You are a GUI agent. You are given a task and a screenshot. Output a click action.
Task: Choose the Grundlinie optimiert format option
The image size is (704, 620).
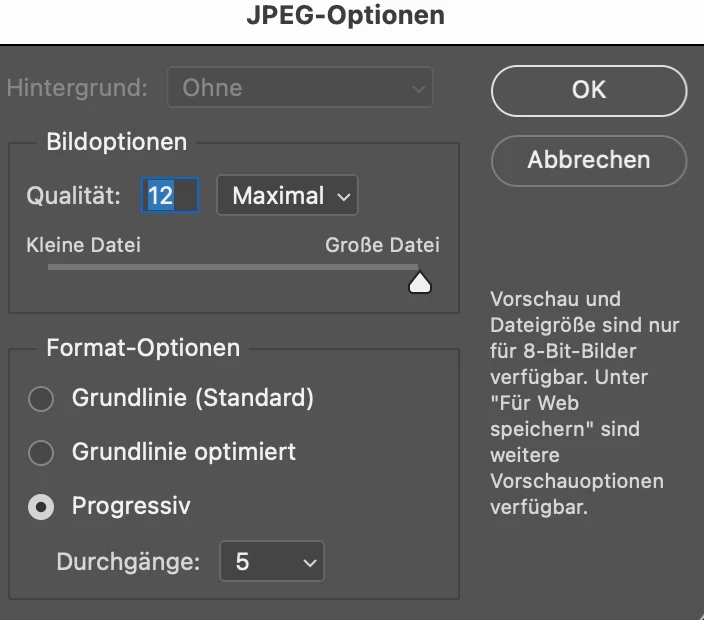click(41, 453)
